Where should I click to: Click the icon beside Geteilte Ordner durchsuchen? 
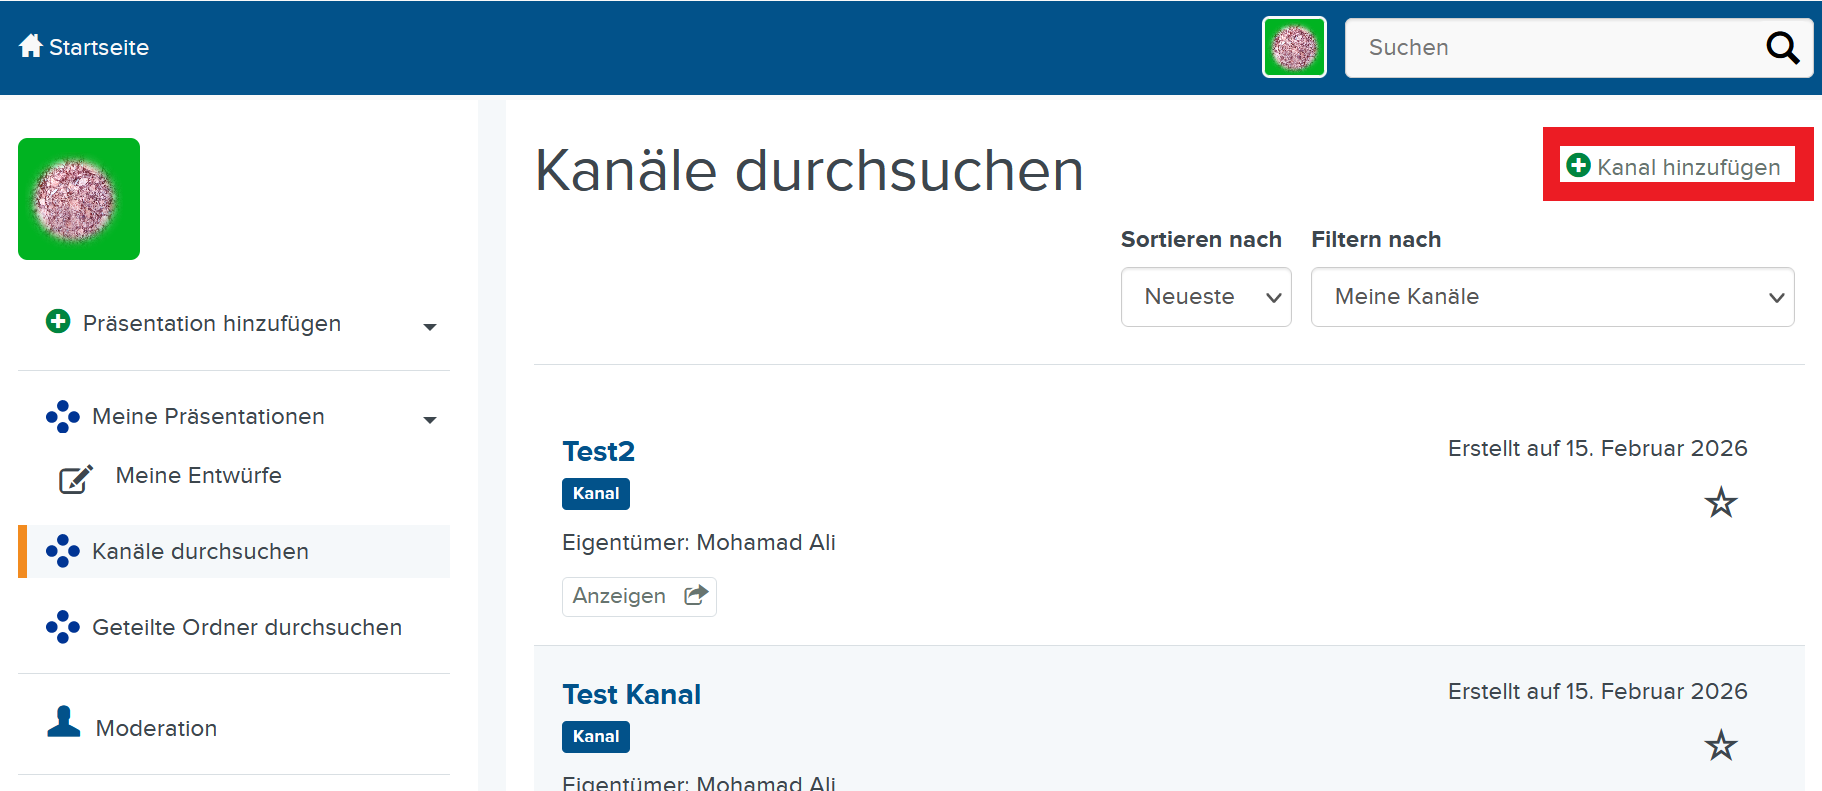point(62,627)
